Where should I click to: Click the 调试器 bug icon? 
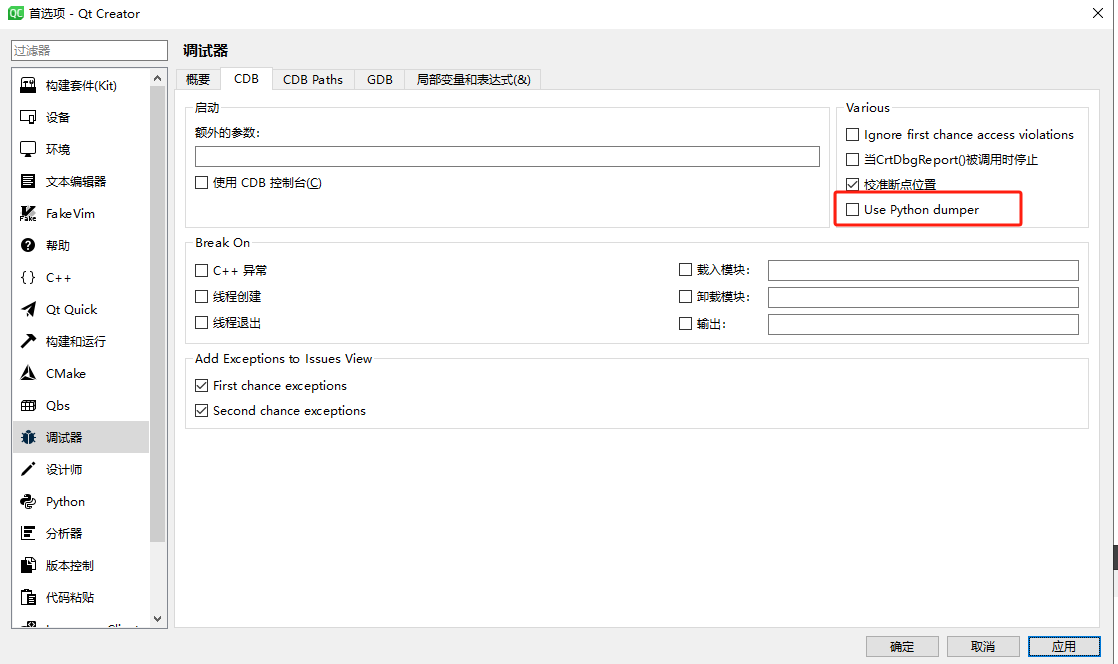coord(28,437)
